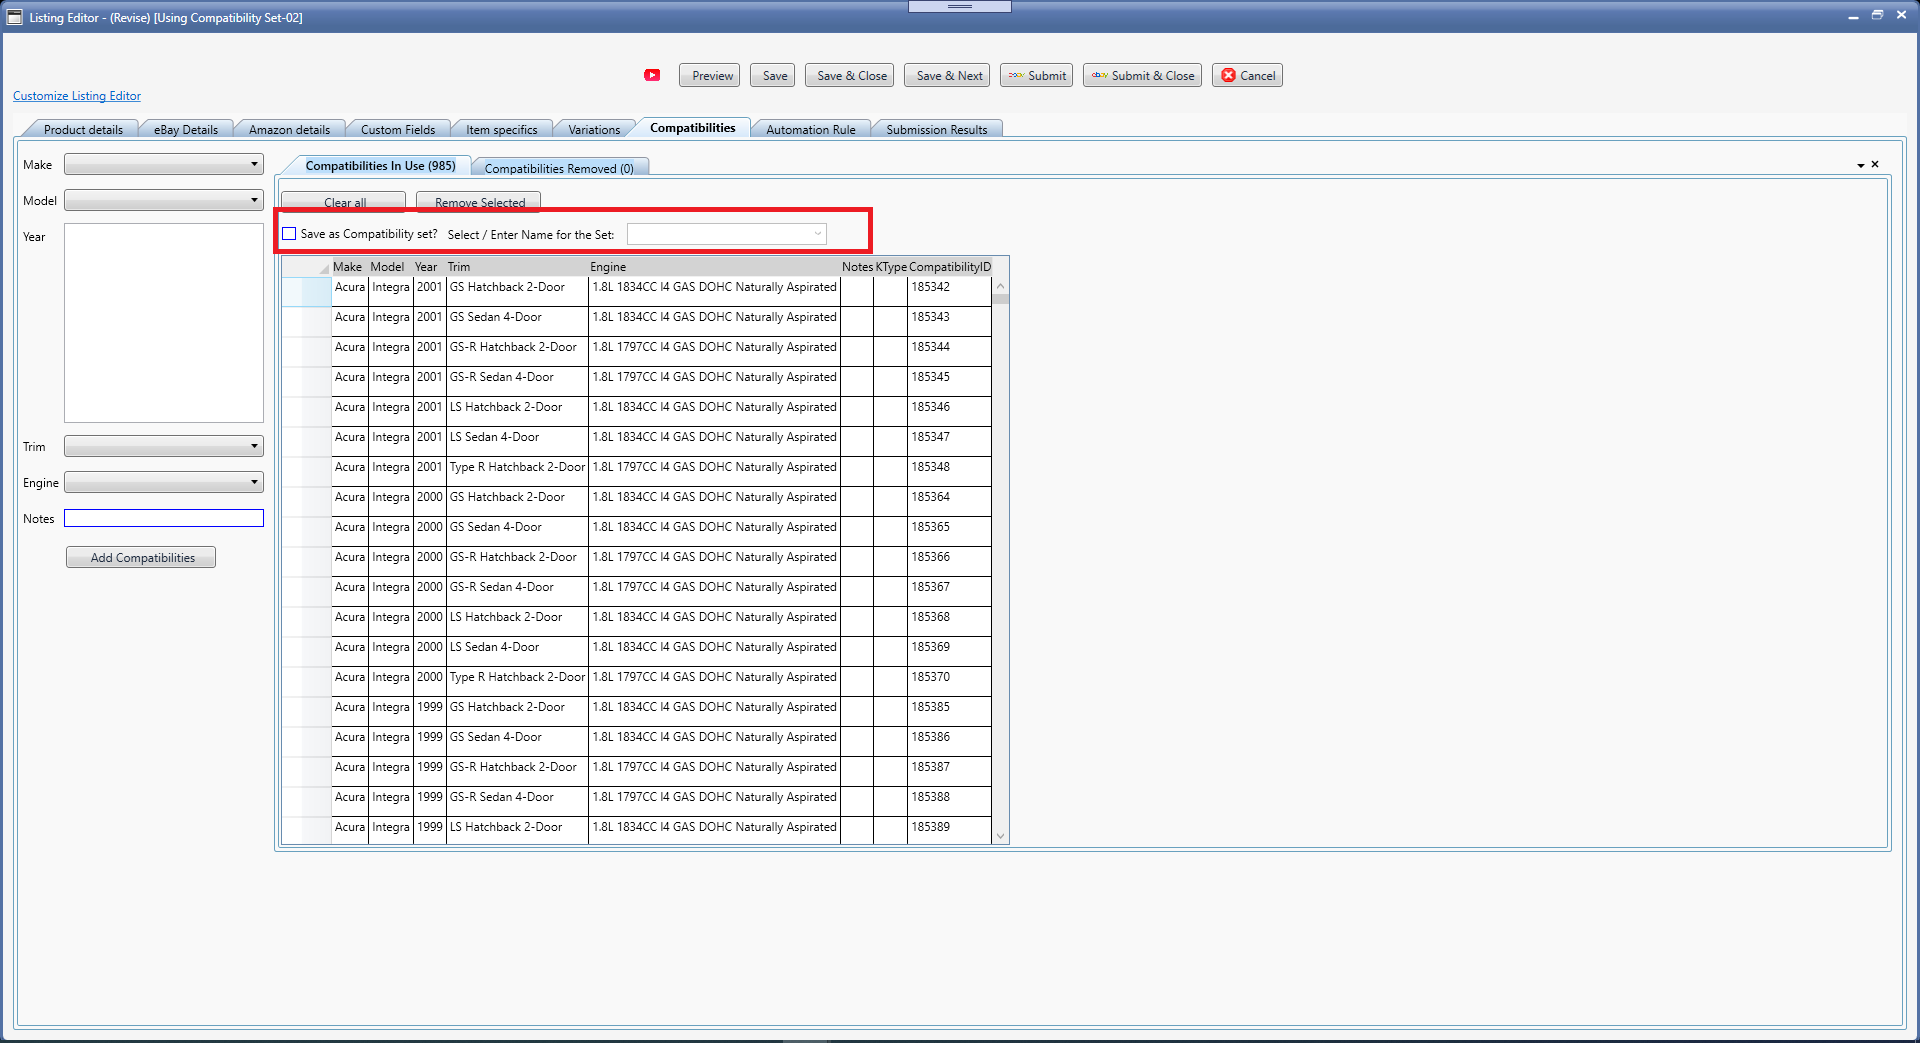The image size is (1920, 1043).
Task: Enable Save as Compatibility set checkbox
Action: 289,234
